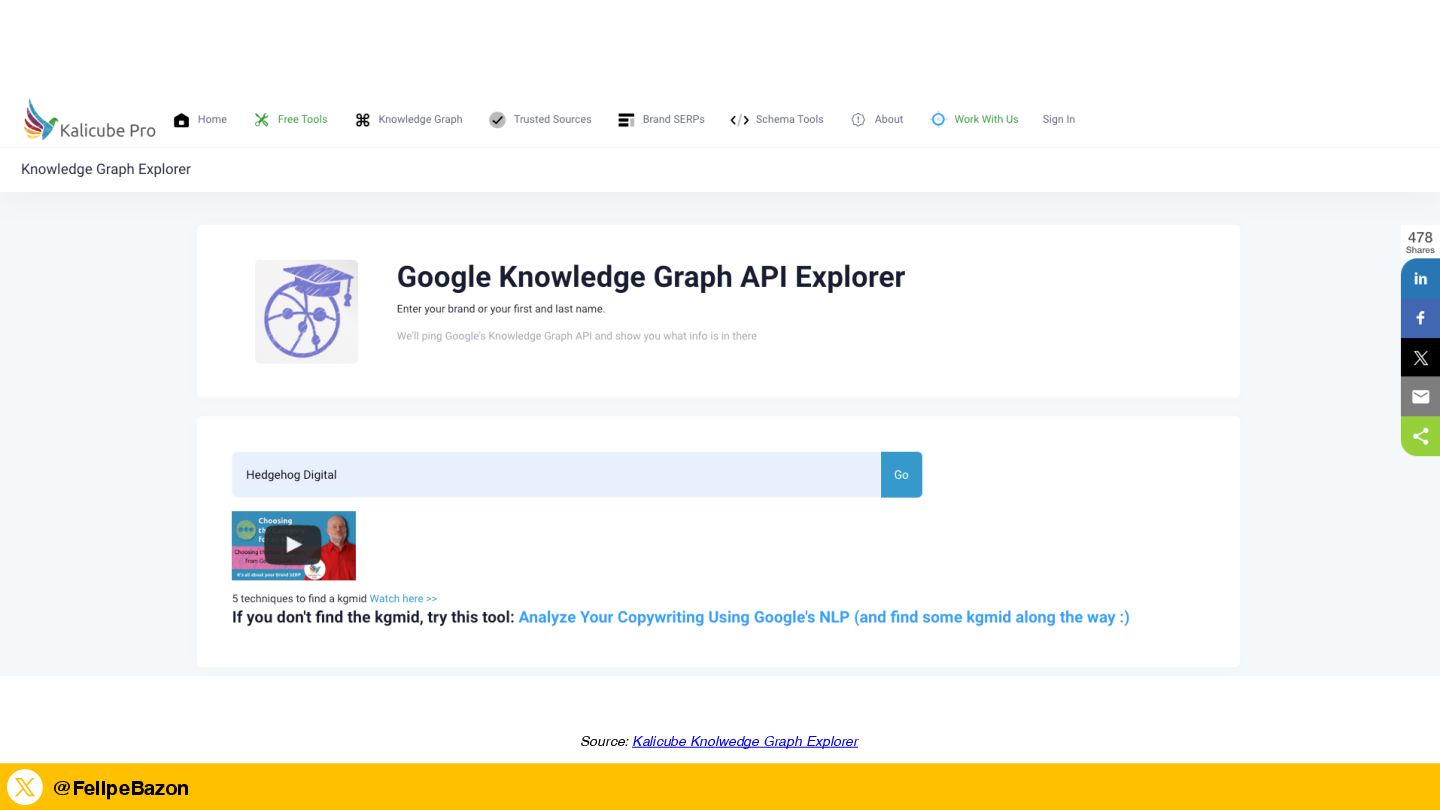
Task: Open the Schema Tools menu
Action: 790,120
